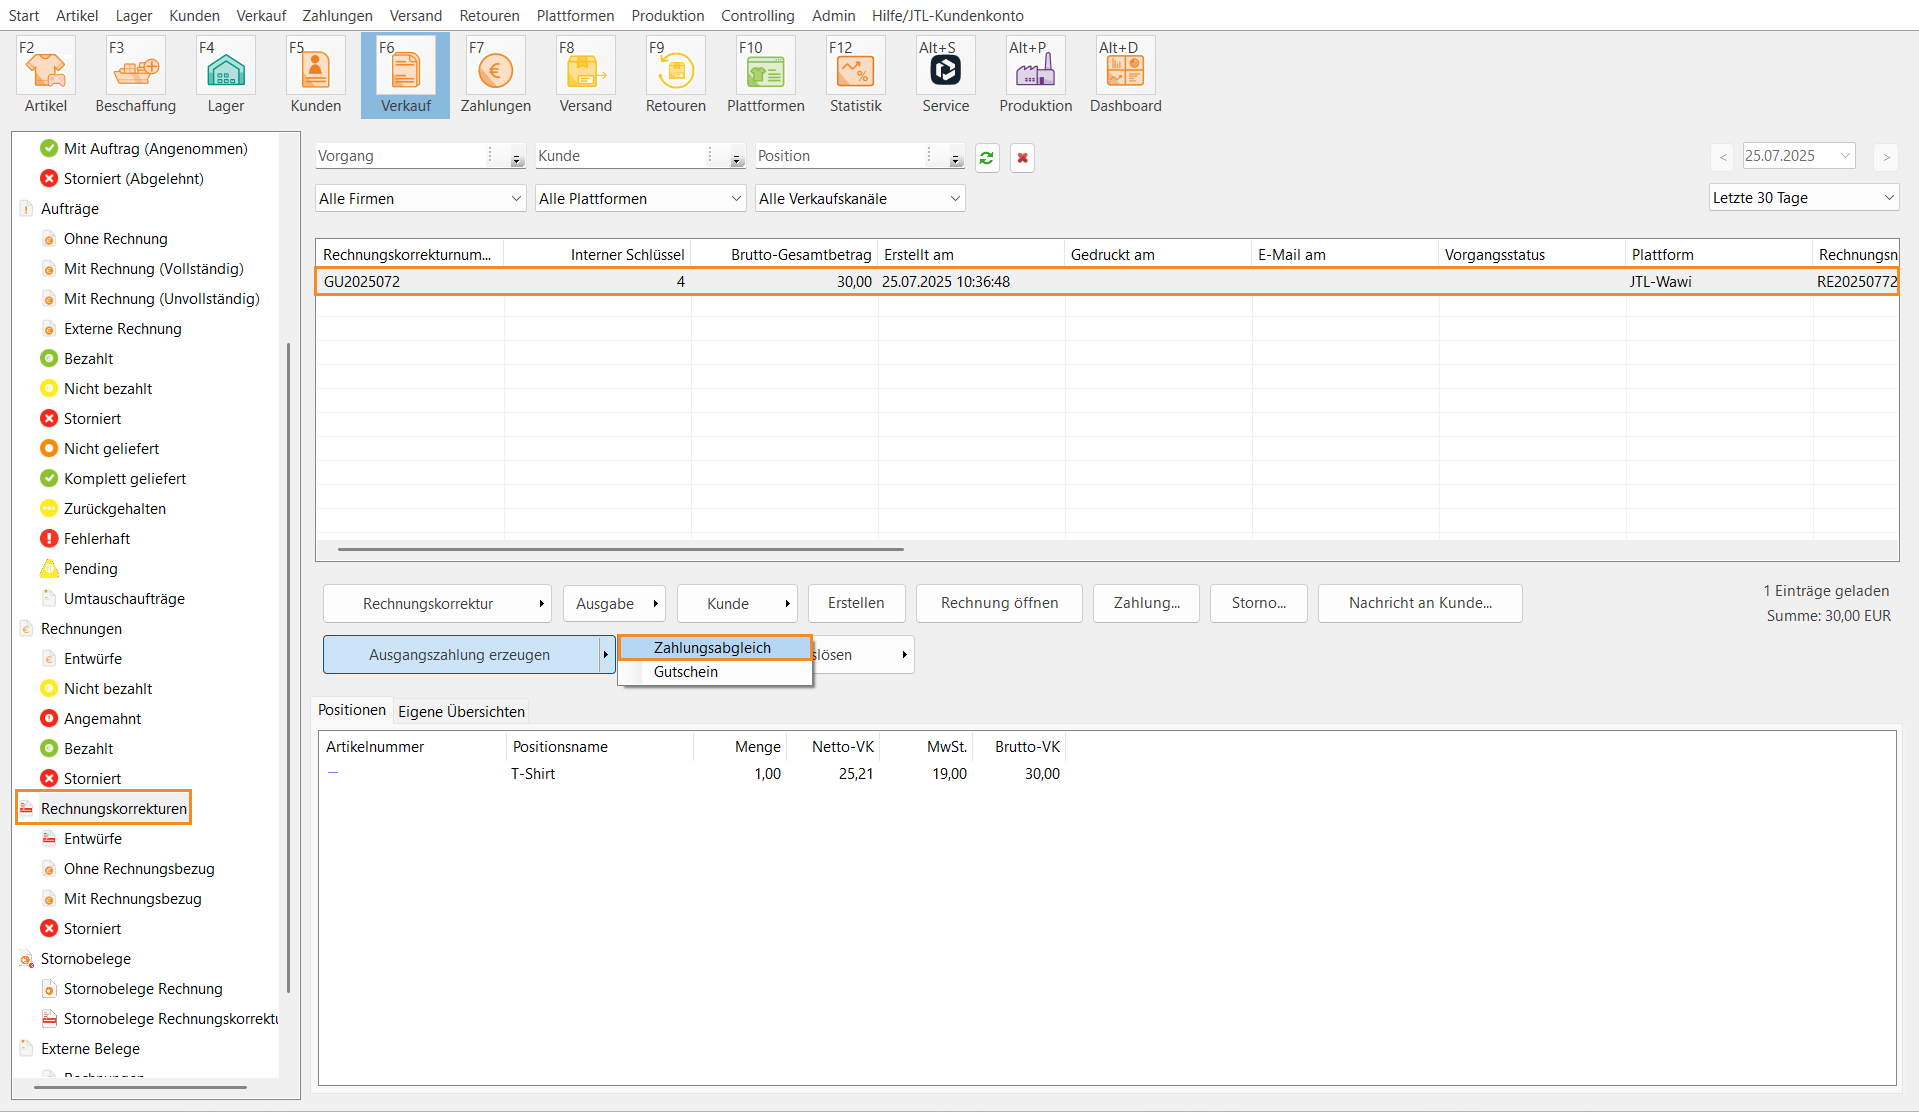Clear filters with the red X icon
This screenshot has height=1112, width=1919.
pyautogui.click(x=1022, y=158)
